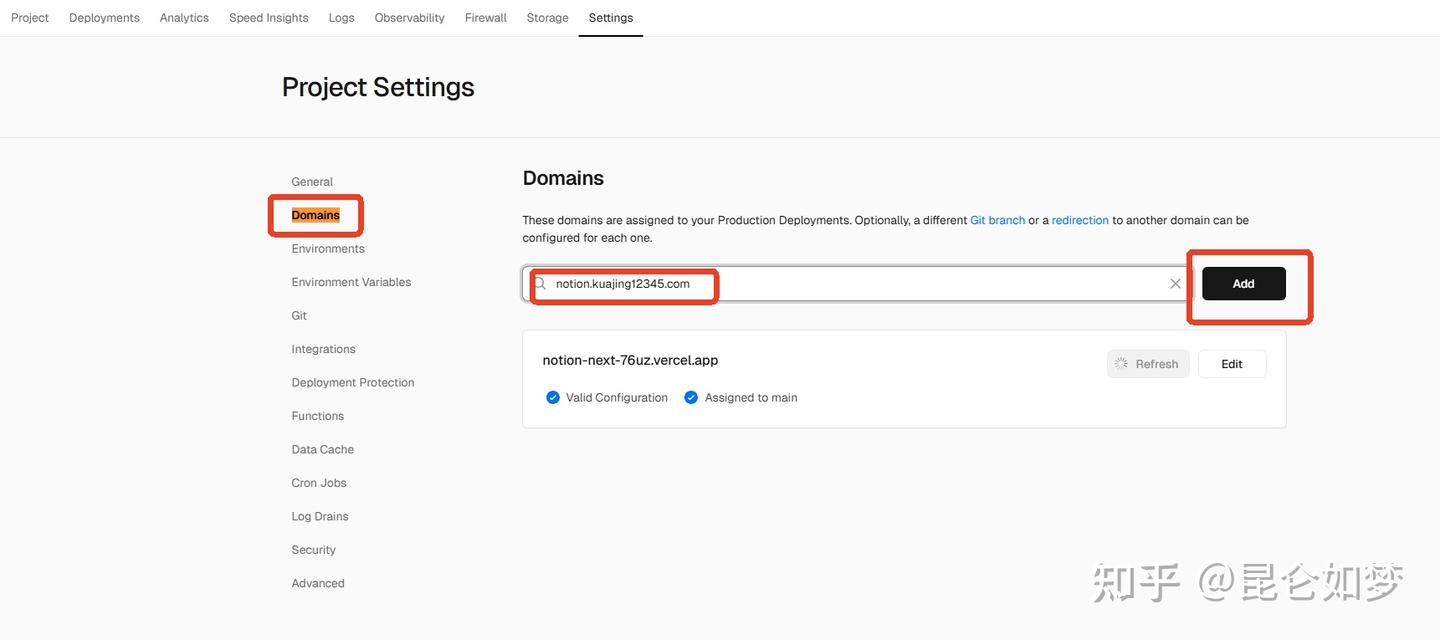Open Environment Variables settings
Viewport: 1440px width, 640px height.
pos(351,283)
